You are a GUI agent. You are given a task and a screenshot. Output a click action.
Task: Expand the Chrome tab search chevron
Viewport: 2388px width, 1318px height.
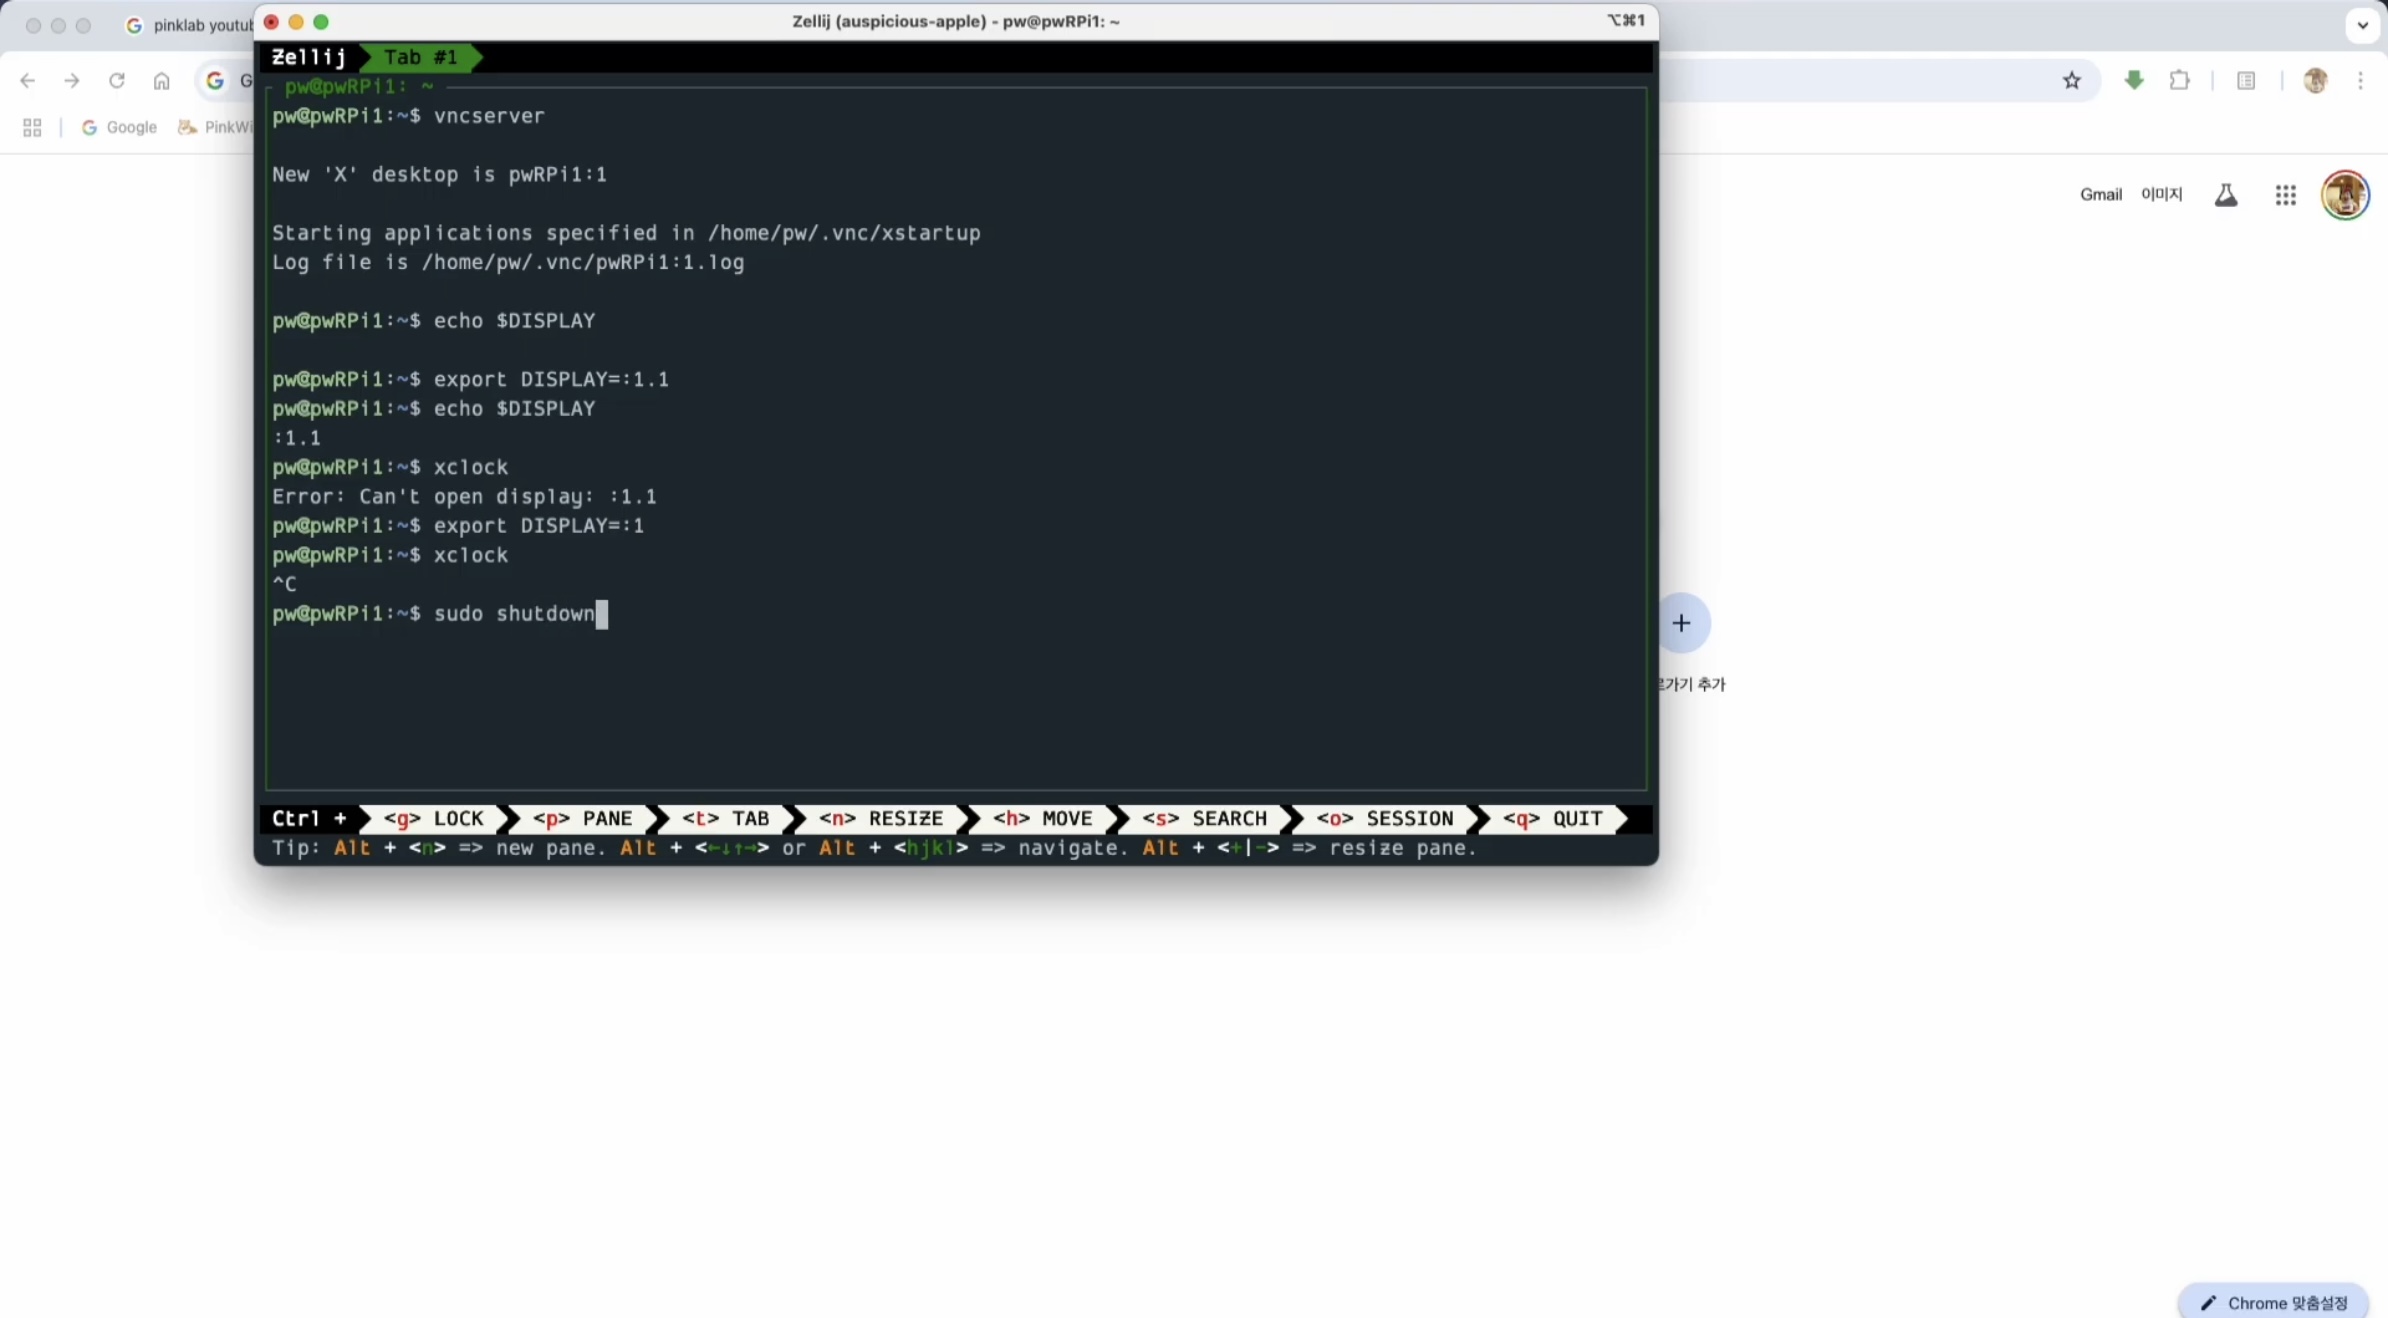tap(2362, 25)
